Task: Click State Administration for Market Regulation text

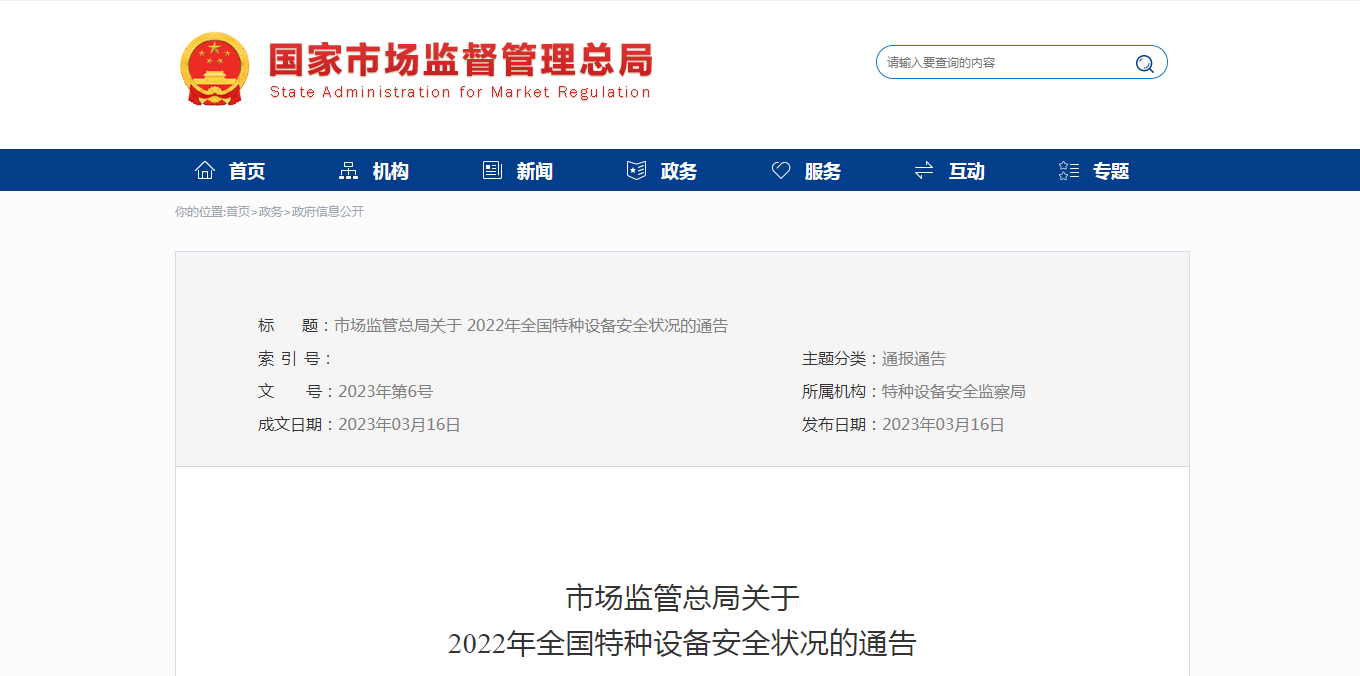Action: 460,92
